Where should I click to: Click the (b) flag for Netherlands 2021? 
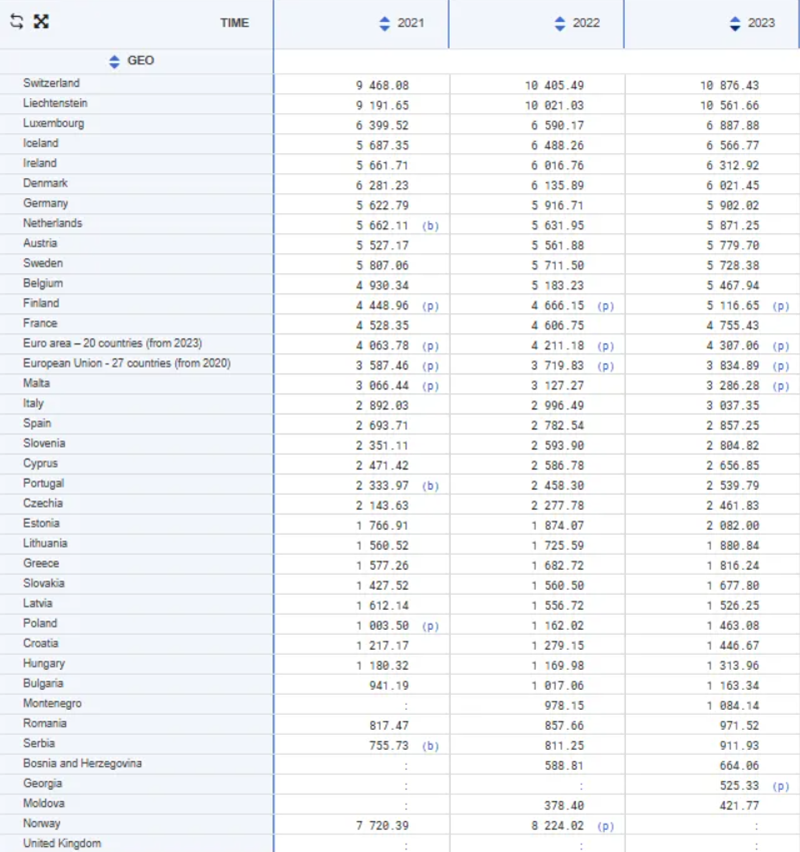point(430,226)
